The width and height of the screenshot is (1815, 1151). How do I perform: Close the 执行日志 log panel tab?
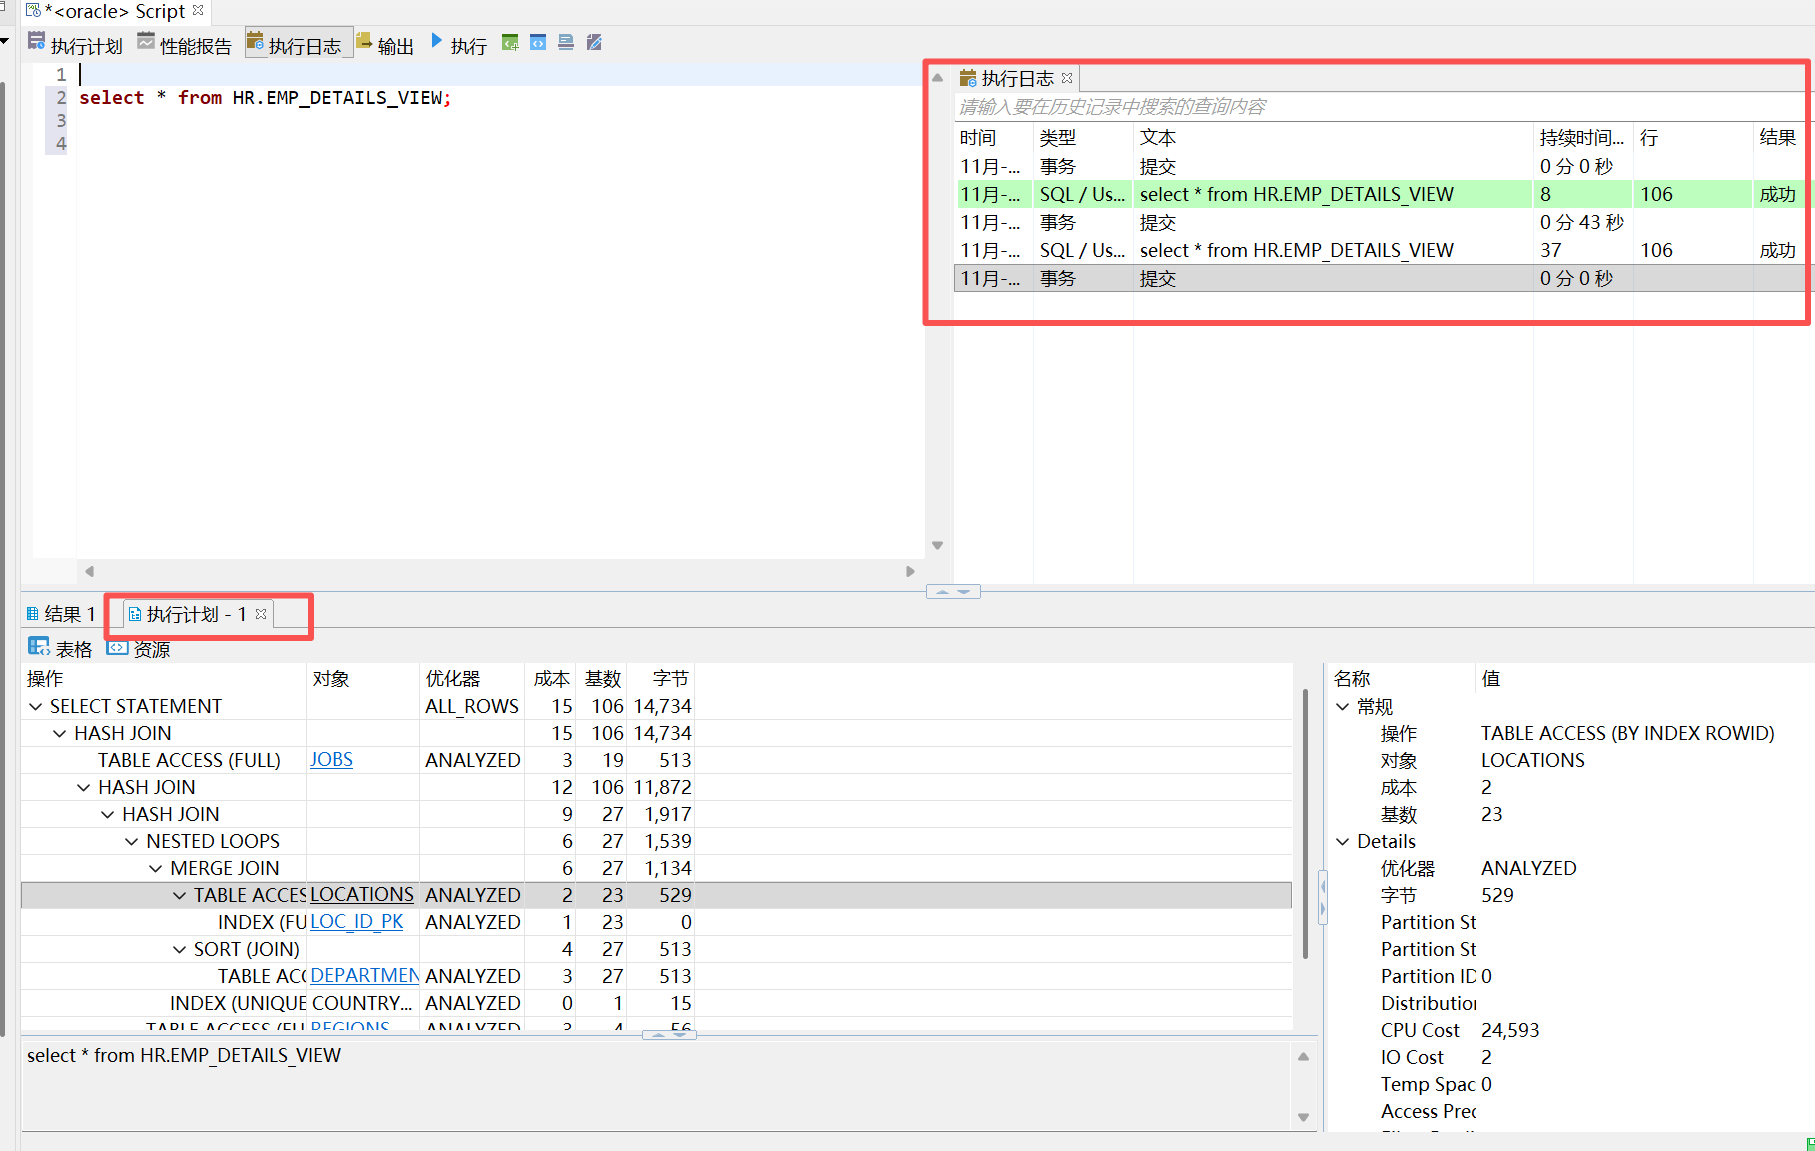[1067, 78]
